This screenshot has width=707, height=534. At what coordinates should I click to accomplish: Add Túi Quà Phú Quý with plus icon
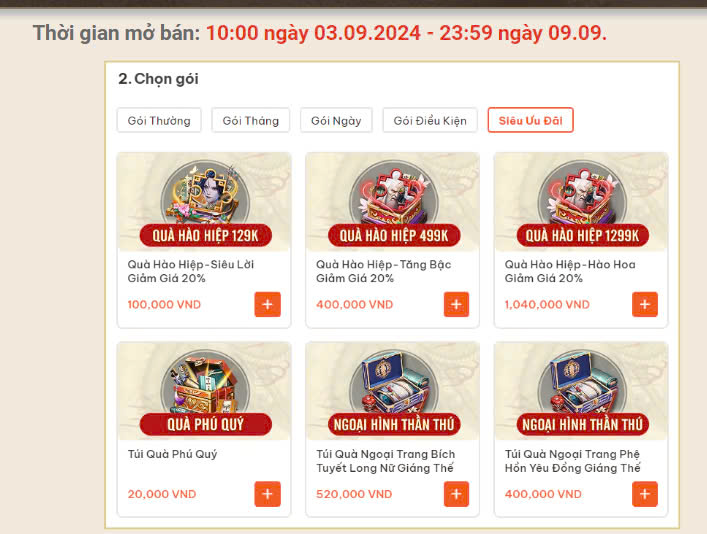267,494
